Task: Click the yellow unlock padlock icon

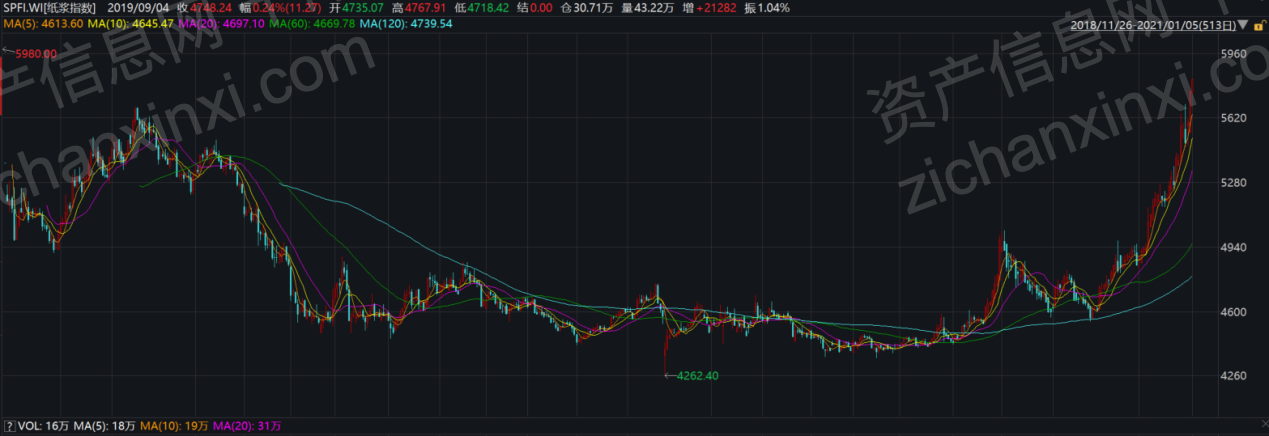Action: tap(1258, 25)
